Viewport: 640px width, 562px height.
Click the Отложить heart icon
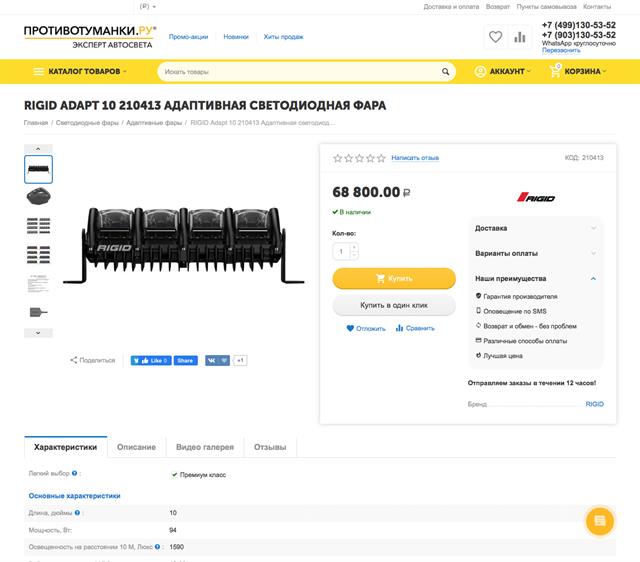click(x=350, y=328)
